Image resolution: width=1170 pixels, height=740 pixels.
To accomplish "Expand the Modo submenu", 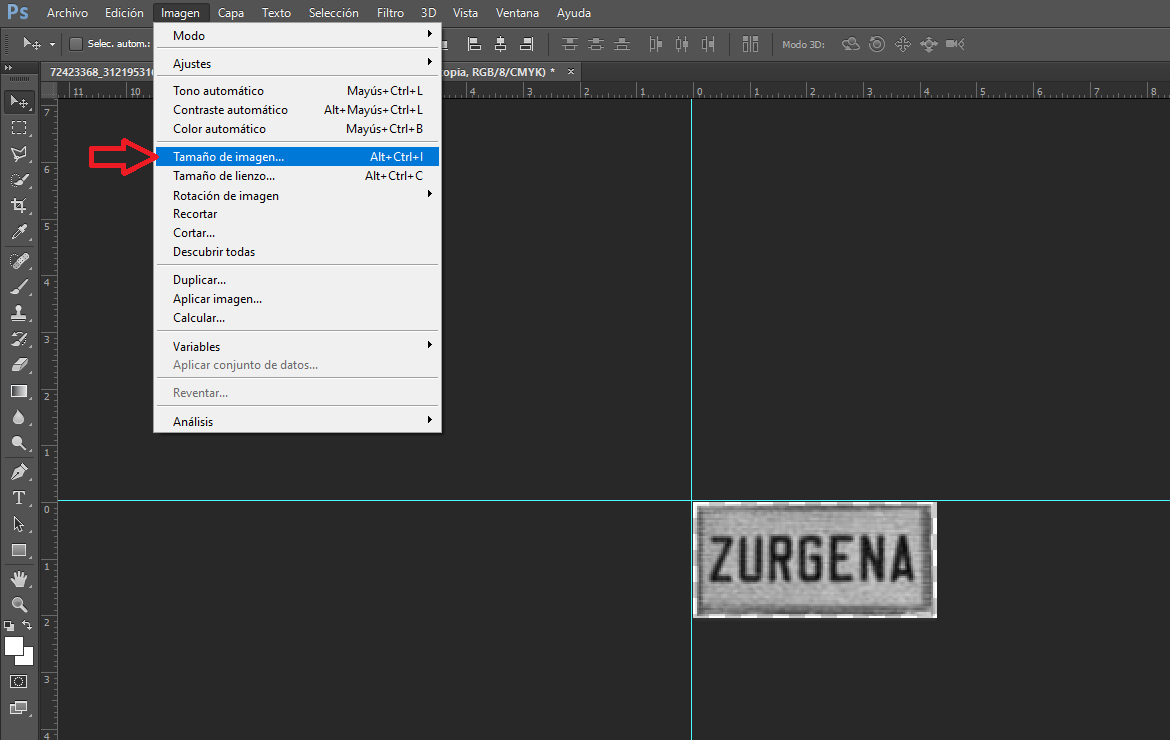I will [x=297, y=35].
